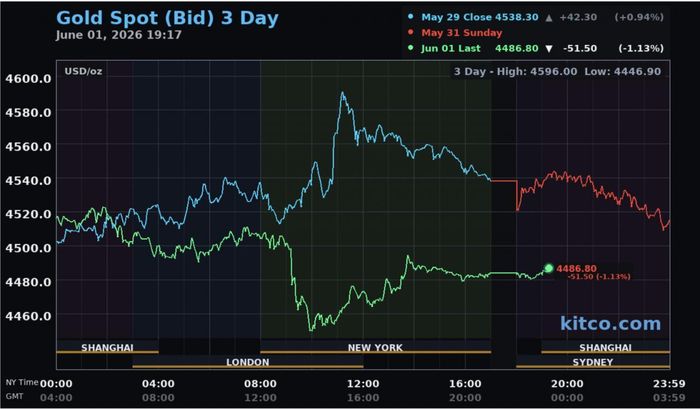Click the red May 31 legend dot
Viewport: 700px width, 409px height.
[411, 32]
